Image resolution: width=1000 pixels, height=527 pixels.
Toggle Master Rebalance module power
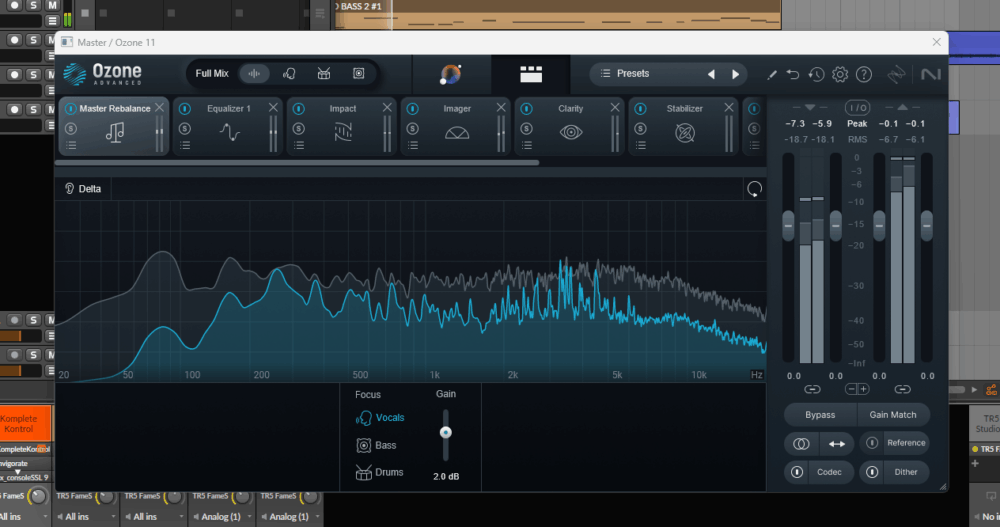(x=71, y=108)
